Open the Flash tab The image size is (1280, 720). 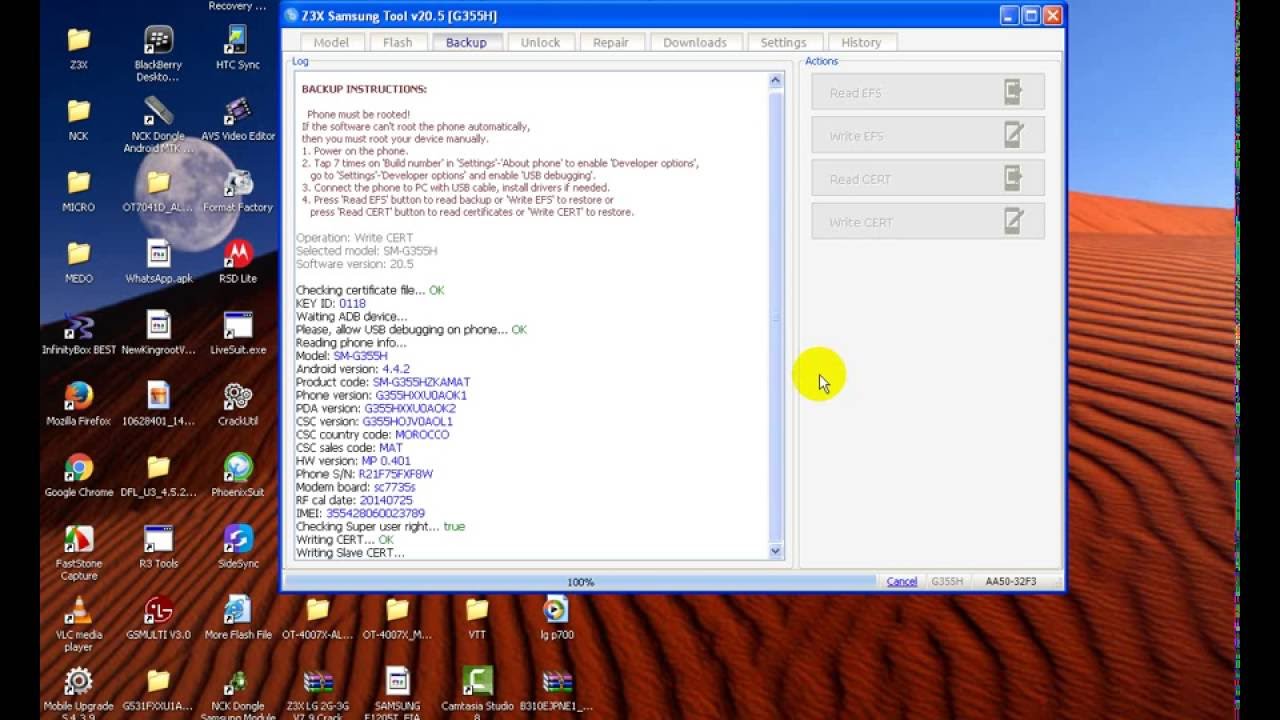(397, 42)
